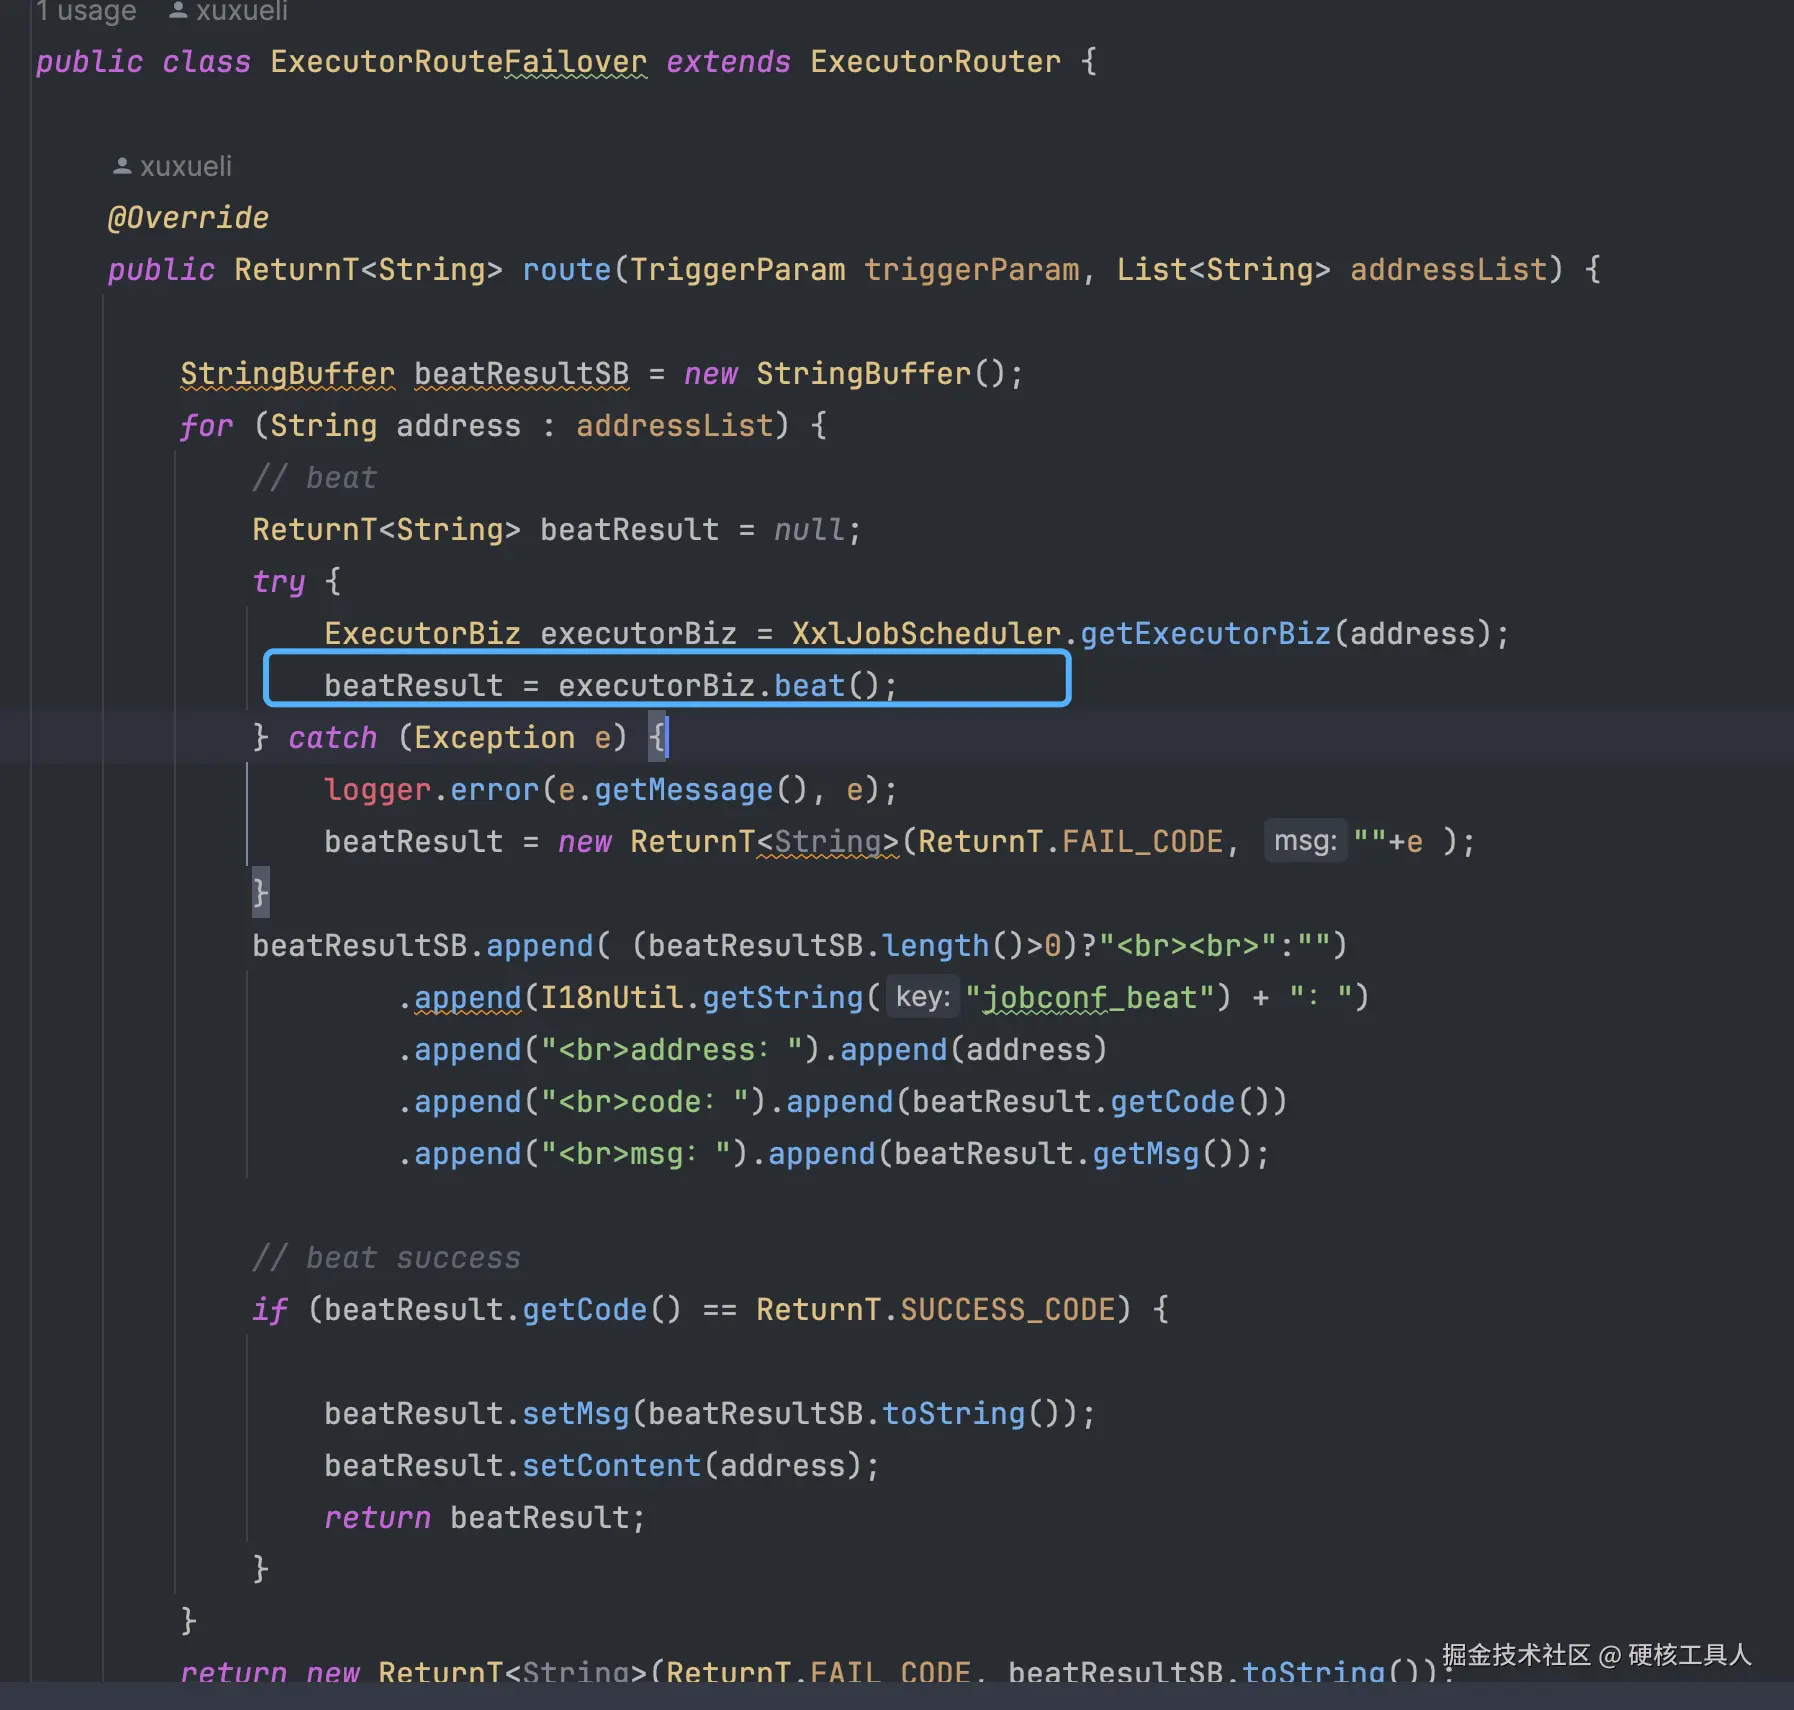Click the SUCCESS_CODE constant

point(1007,1310)
